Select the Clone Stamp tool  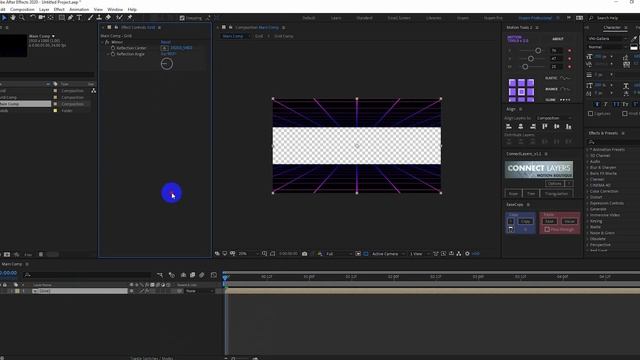tap(99, 18)
